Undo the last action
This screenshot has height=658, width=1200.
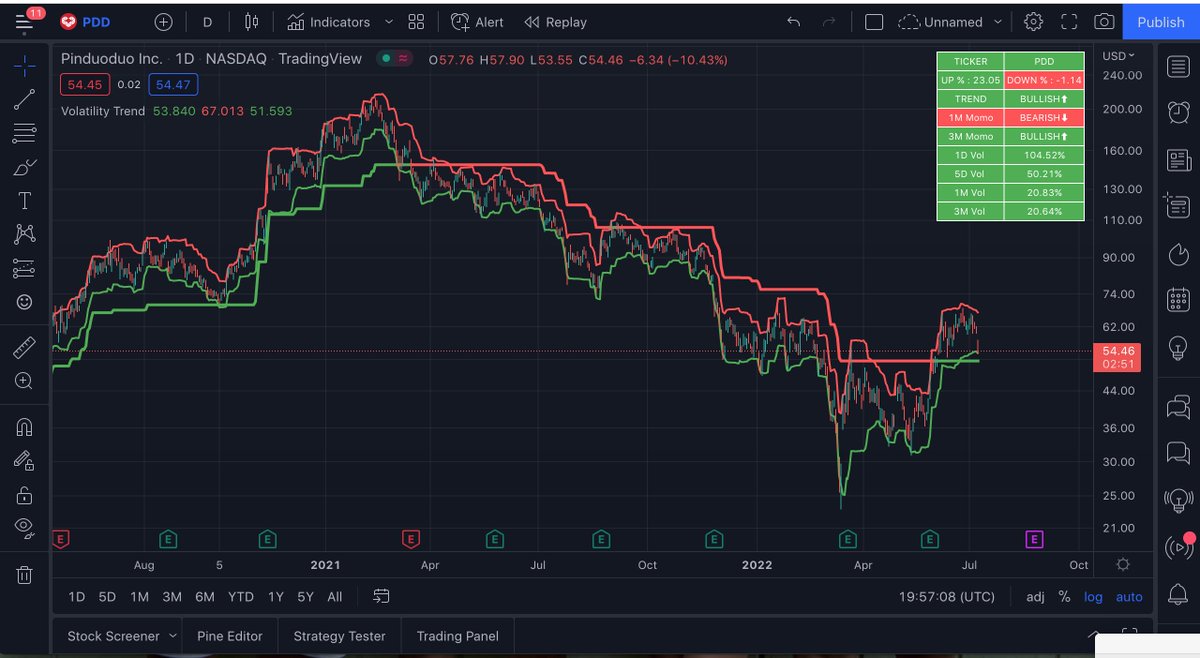(794, 21)
